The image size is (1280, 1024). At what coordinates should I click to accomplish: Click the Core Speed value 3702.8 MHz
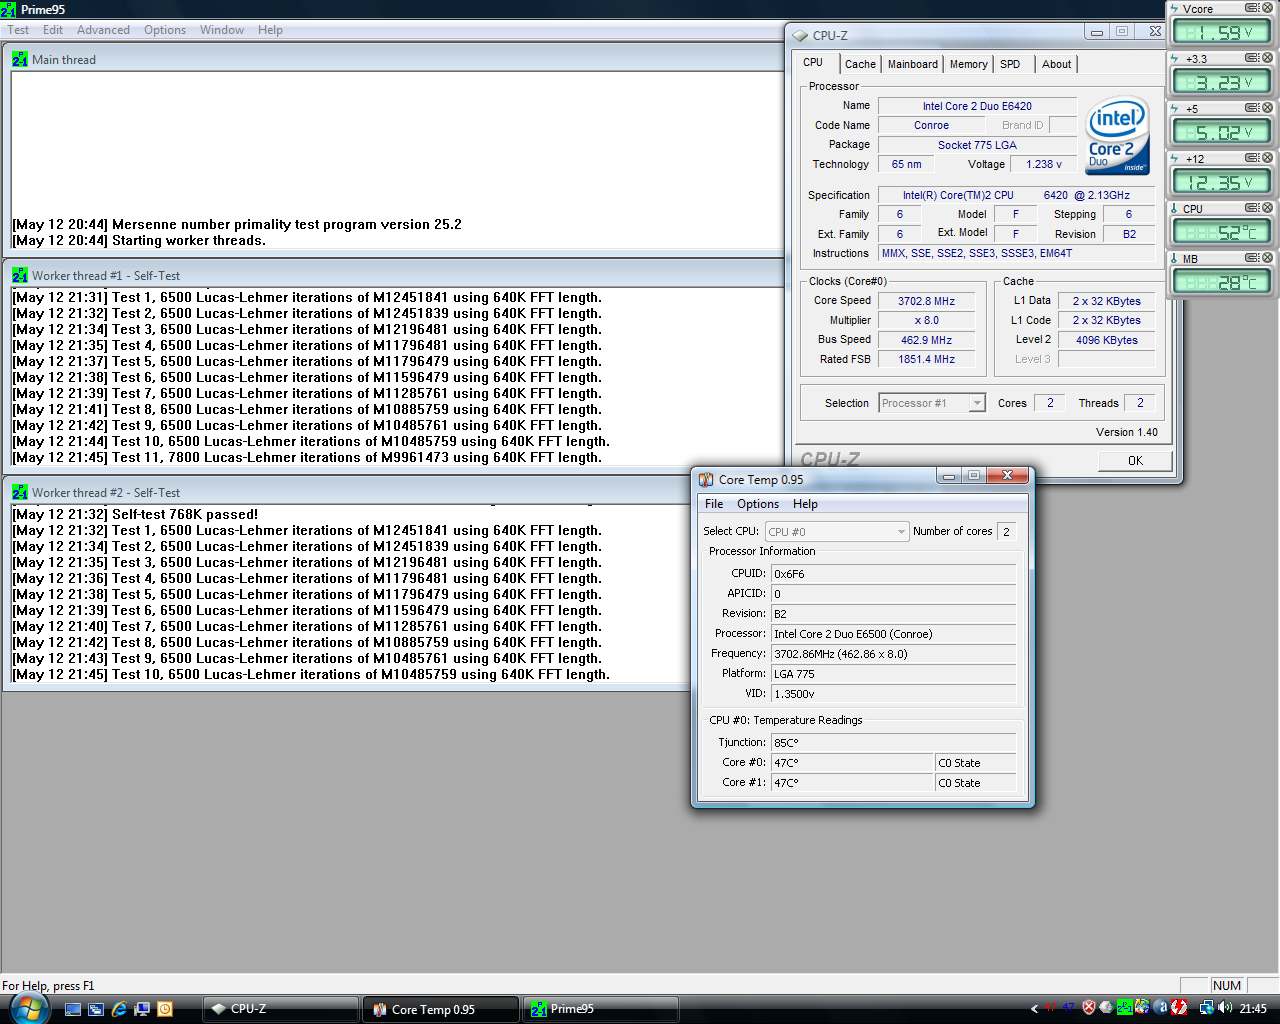926,301
